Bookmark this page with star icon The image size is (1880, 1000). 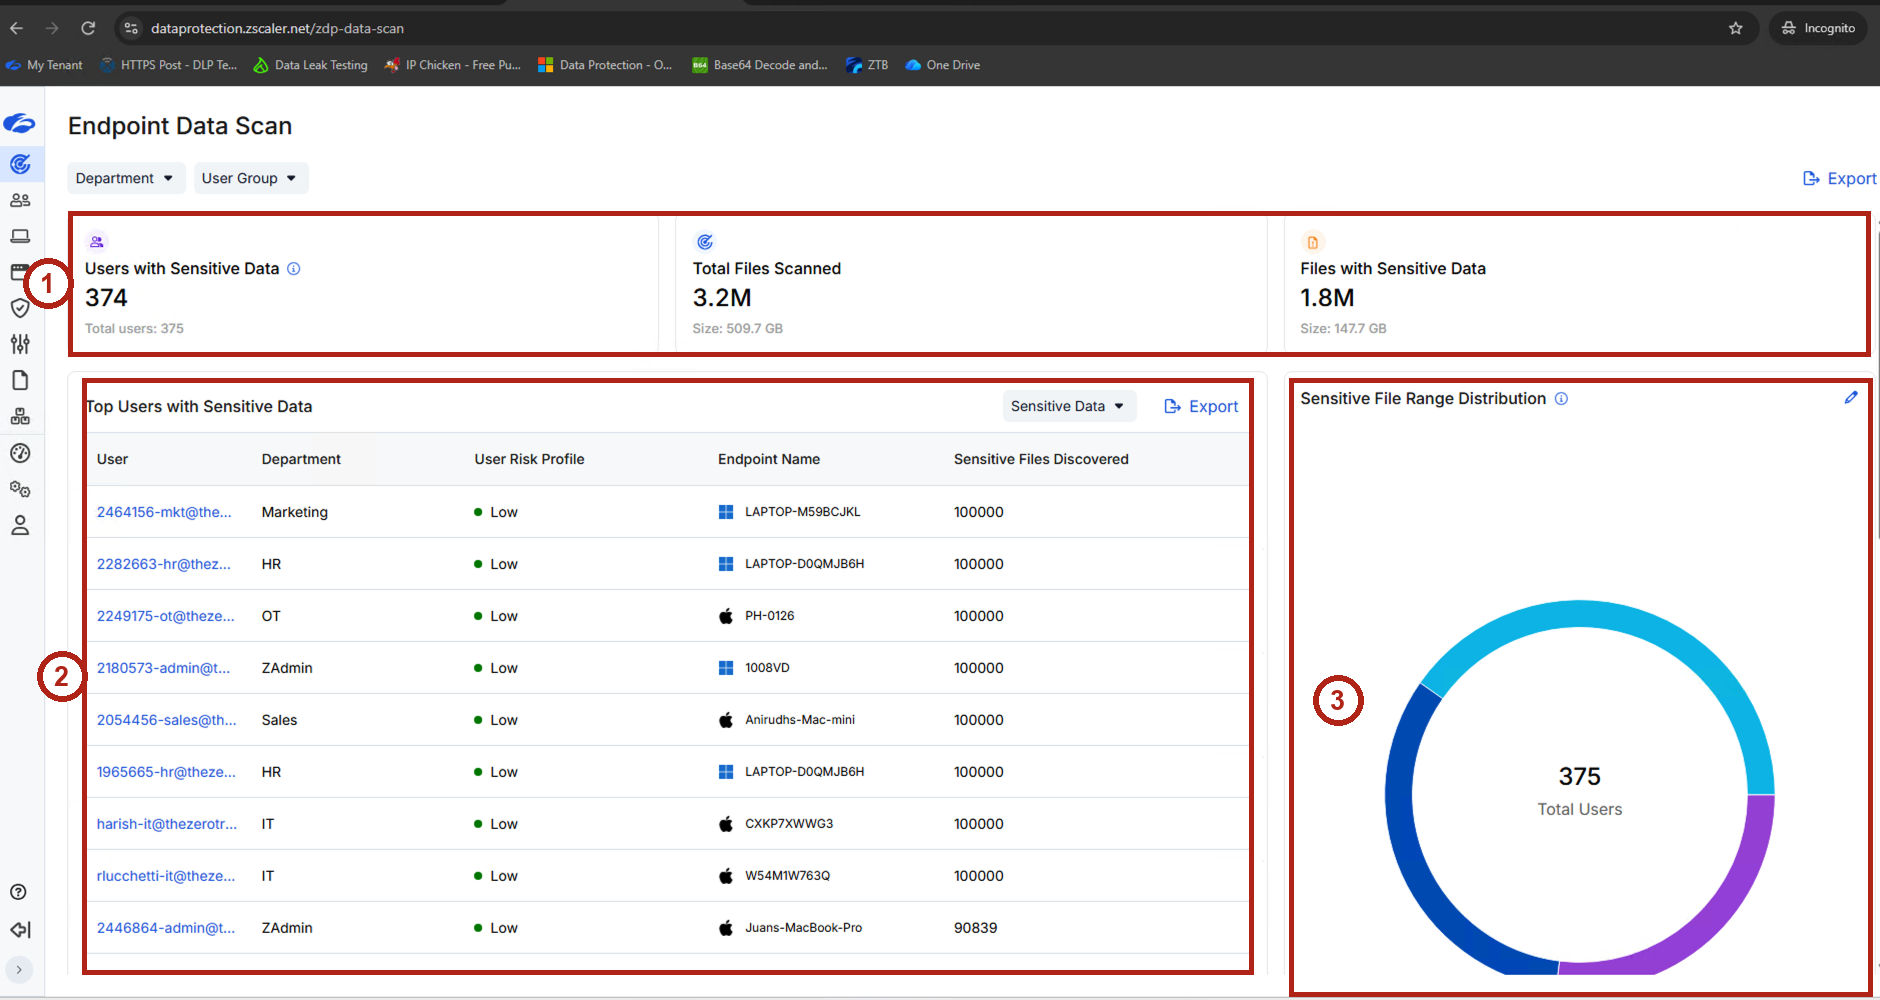tap(1736, 28)
